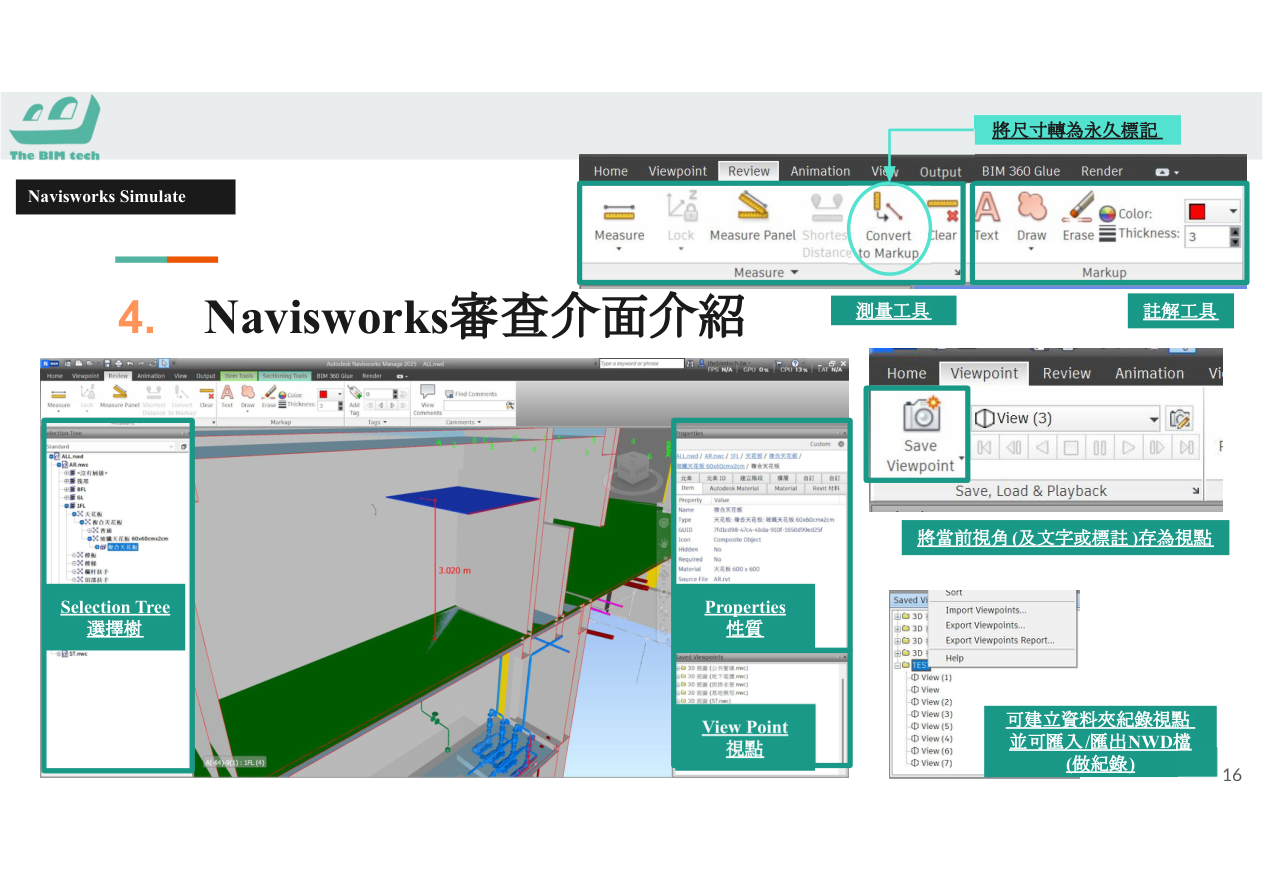Select red Text markup tool in enlarged ribbon

[986, 217]
